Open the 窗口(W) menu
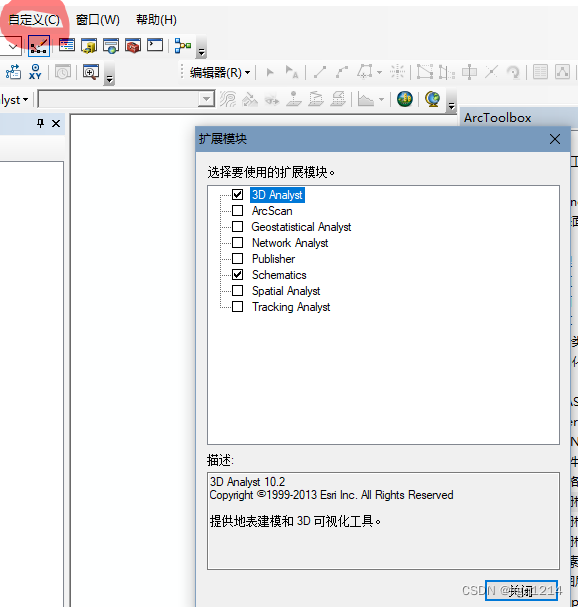 98,20
